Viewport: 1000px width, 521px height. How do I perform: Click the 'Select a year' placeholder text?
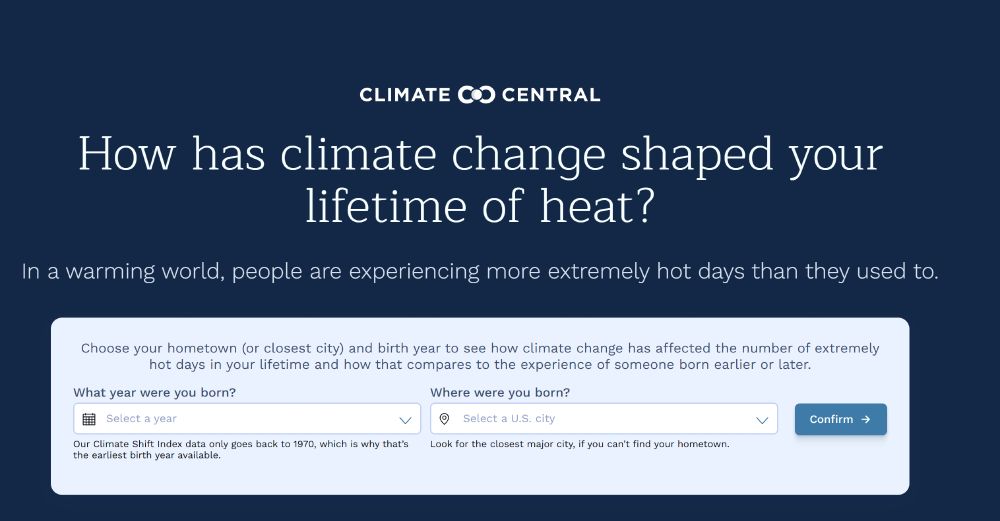pyautogui.click(x=142, y=419)
